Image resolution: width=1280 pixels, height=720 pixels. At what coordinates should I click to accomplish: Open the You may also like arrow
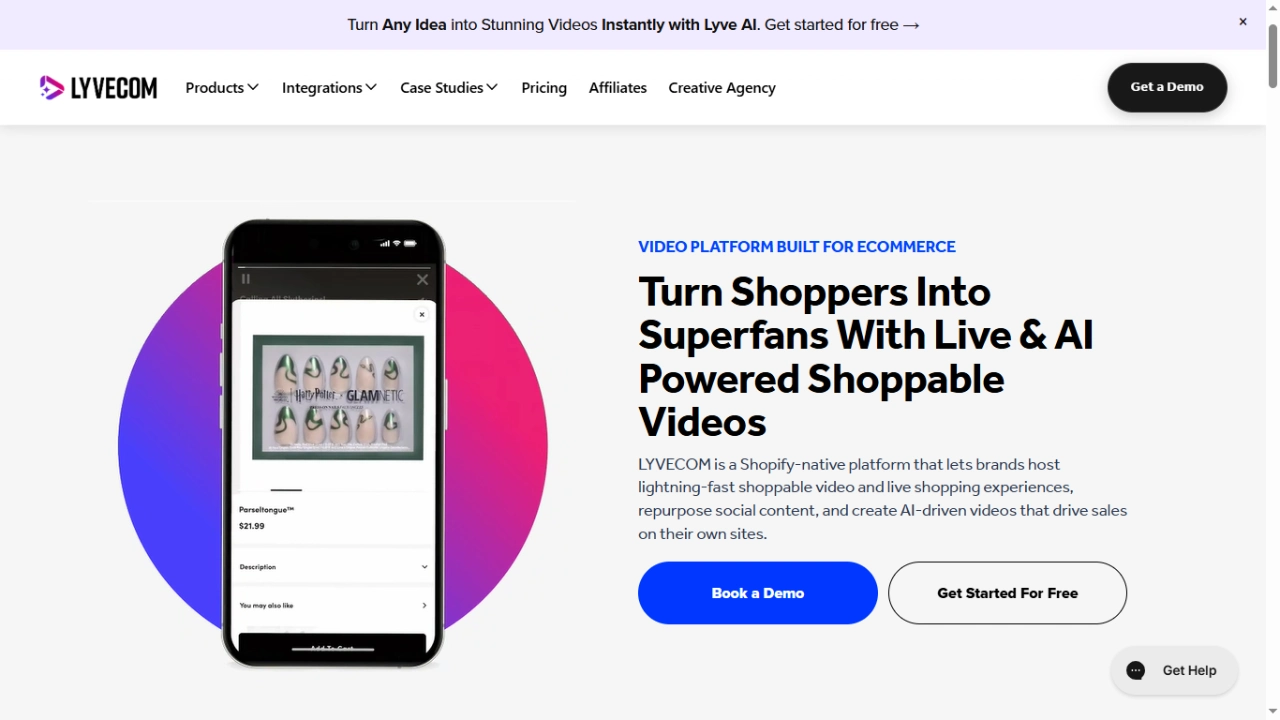tap(424, 605)
